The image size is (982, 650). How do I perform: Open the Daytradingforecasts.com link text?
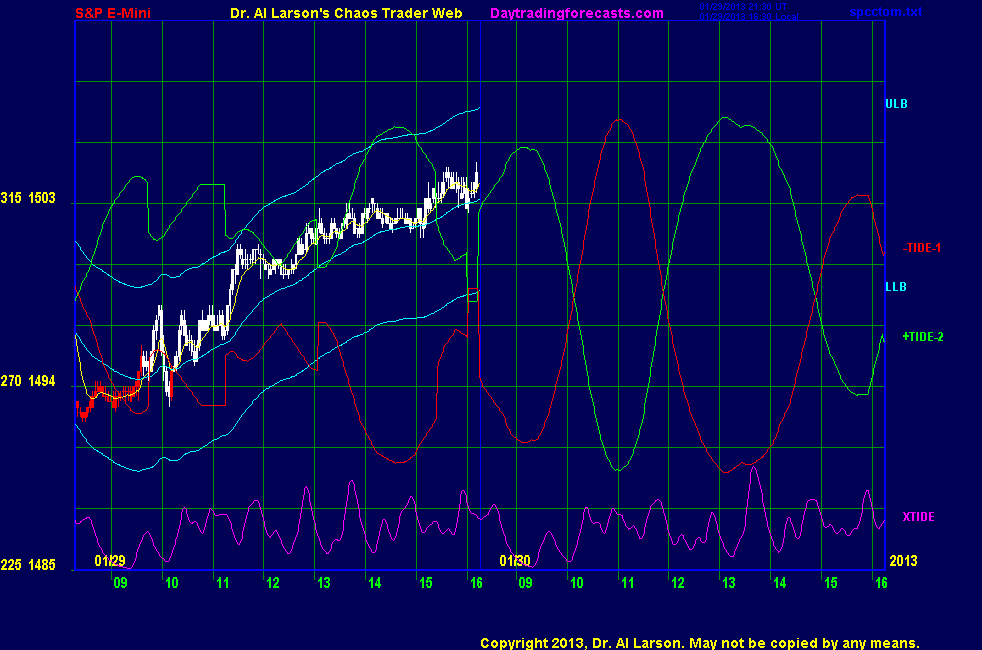[x=577, y=13]
